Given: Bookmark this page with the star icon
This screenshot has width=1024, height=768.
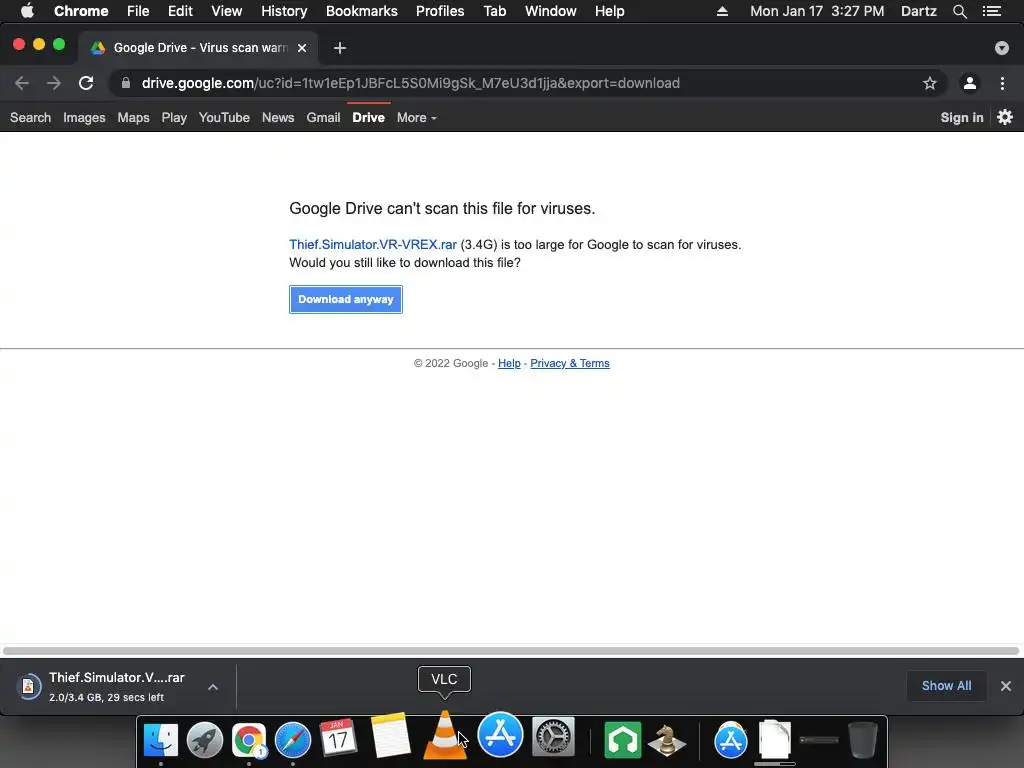Looking at the screenshot, I should click(x=930, y=83).
